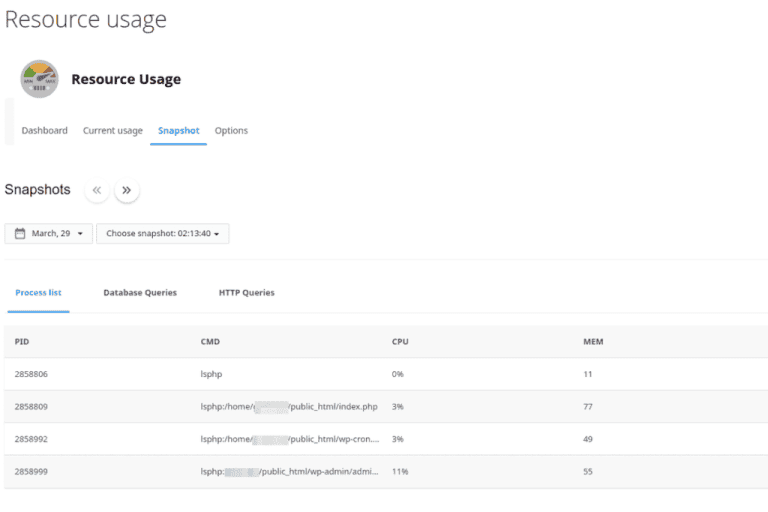Select the Snapshot tab
The height and width of the screenshot is (512, 768).
point(178,131)
